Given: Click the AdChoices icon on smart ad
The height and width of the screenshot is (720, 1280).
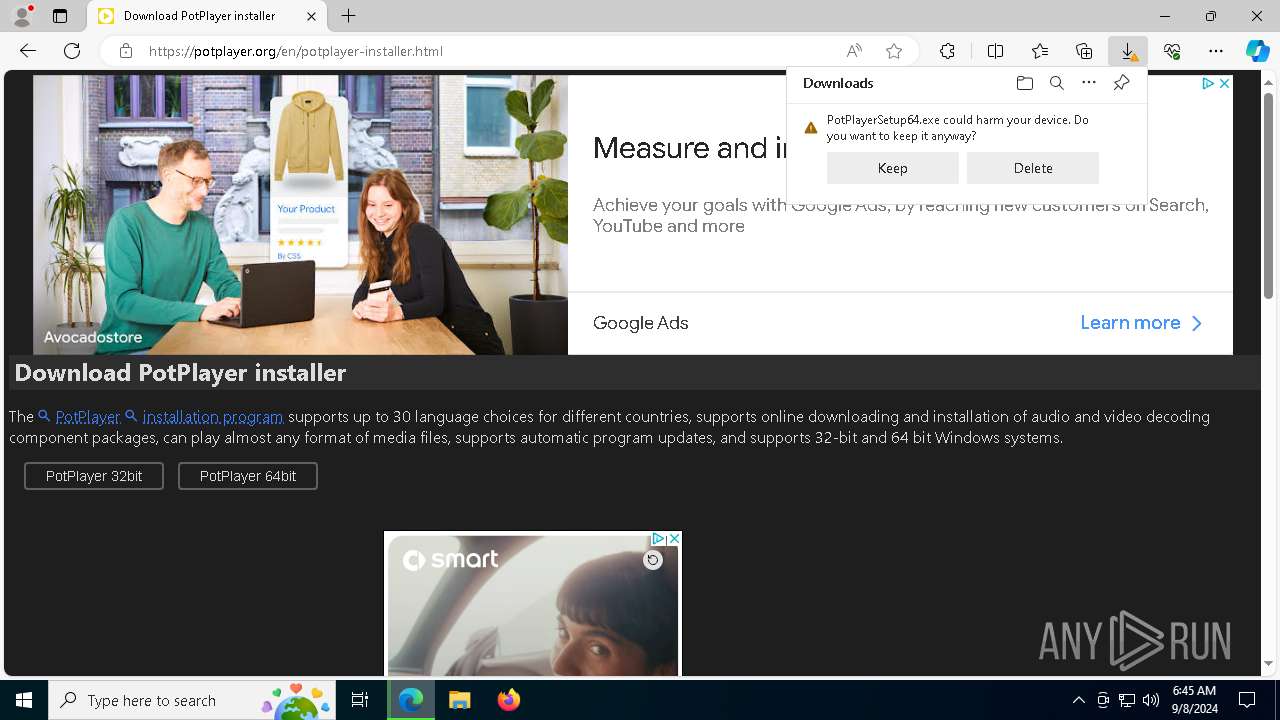Looking at the screenshot, I should [x=659, y=539].
